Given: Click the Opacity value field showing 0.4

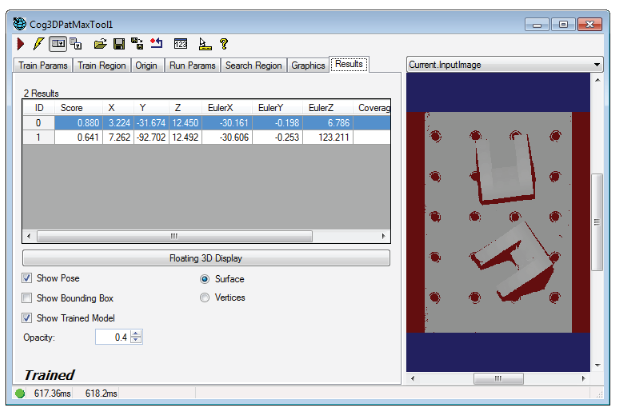Looking at the screenshot, I should click(113, 337).
